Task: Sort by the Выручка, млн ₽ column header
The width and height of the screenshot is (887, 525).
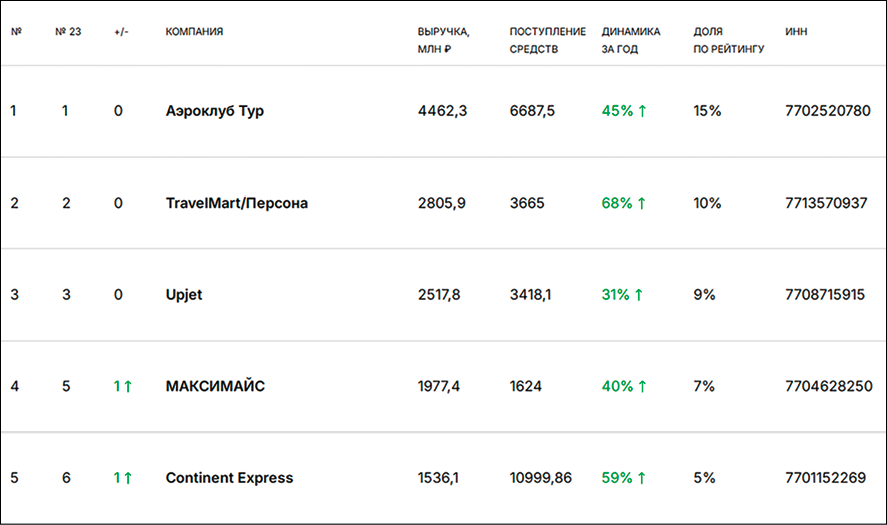Action: (441, 40)
